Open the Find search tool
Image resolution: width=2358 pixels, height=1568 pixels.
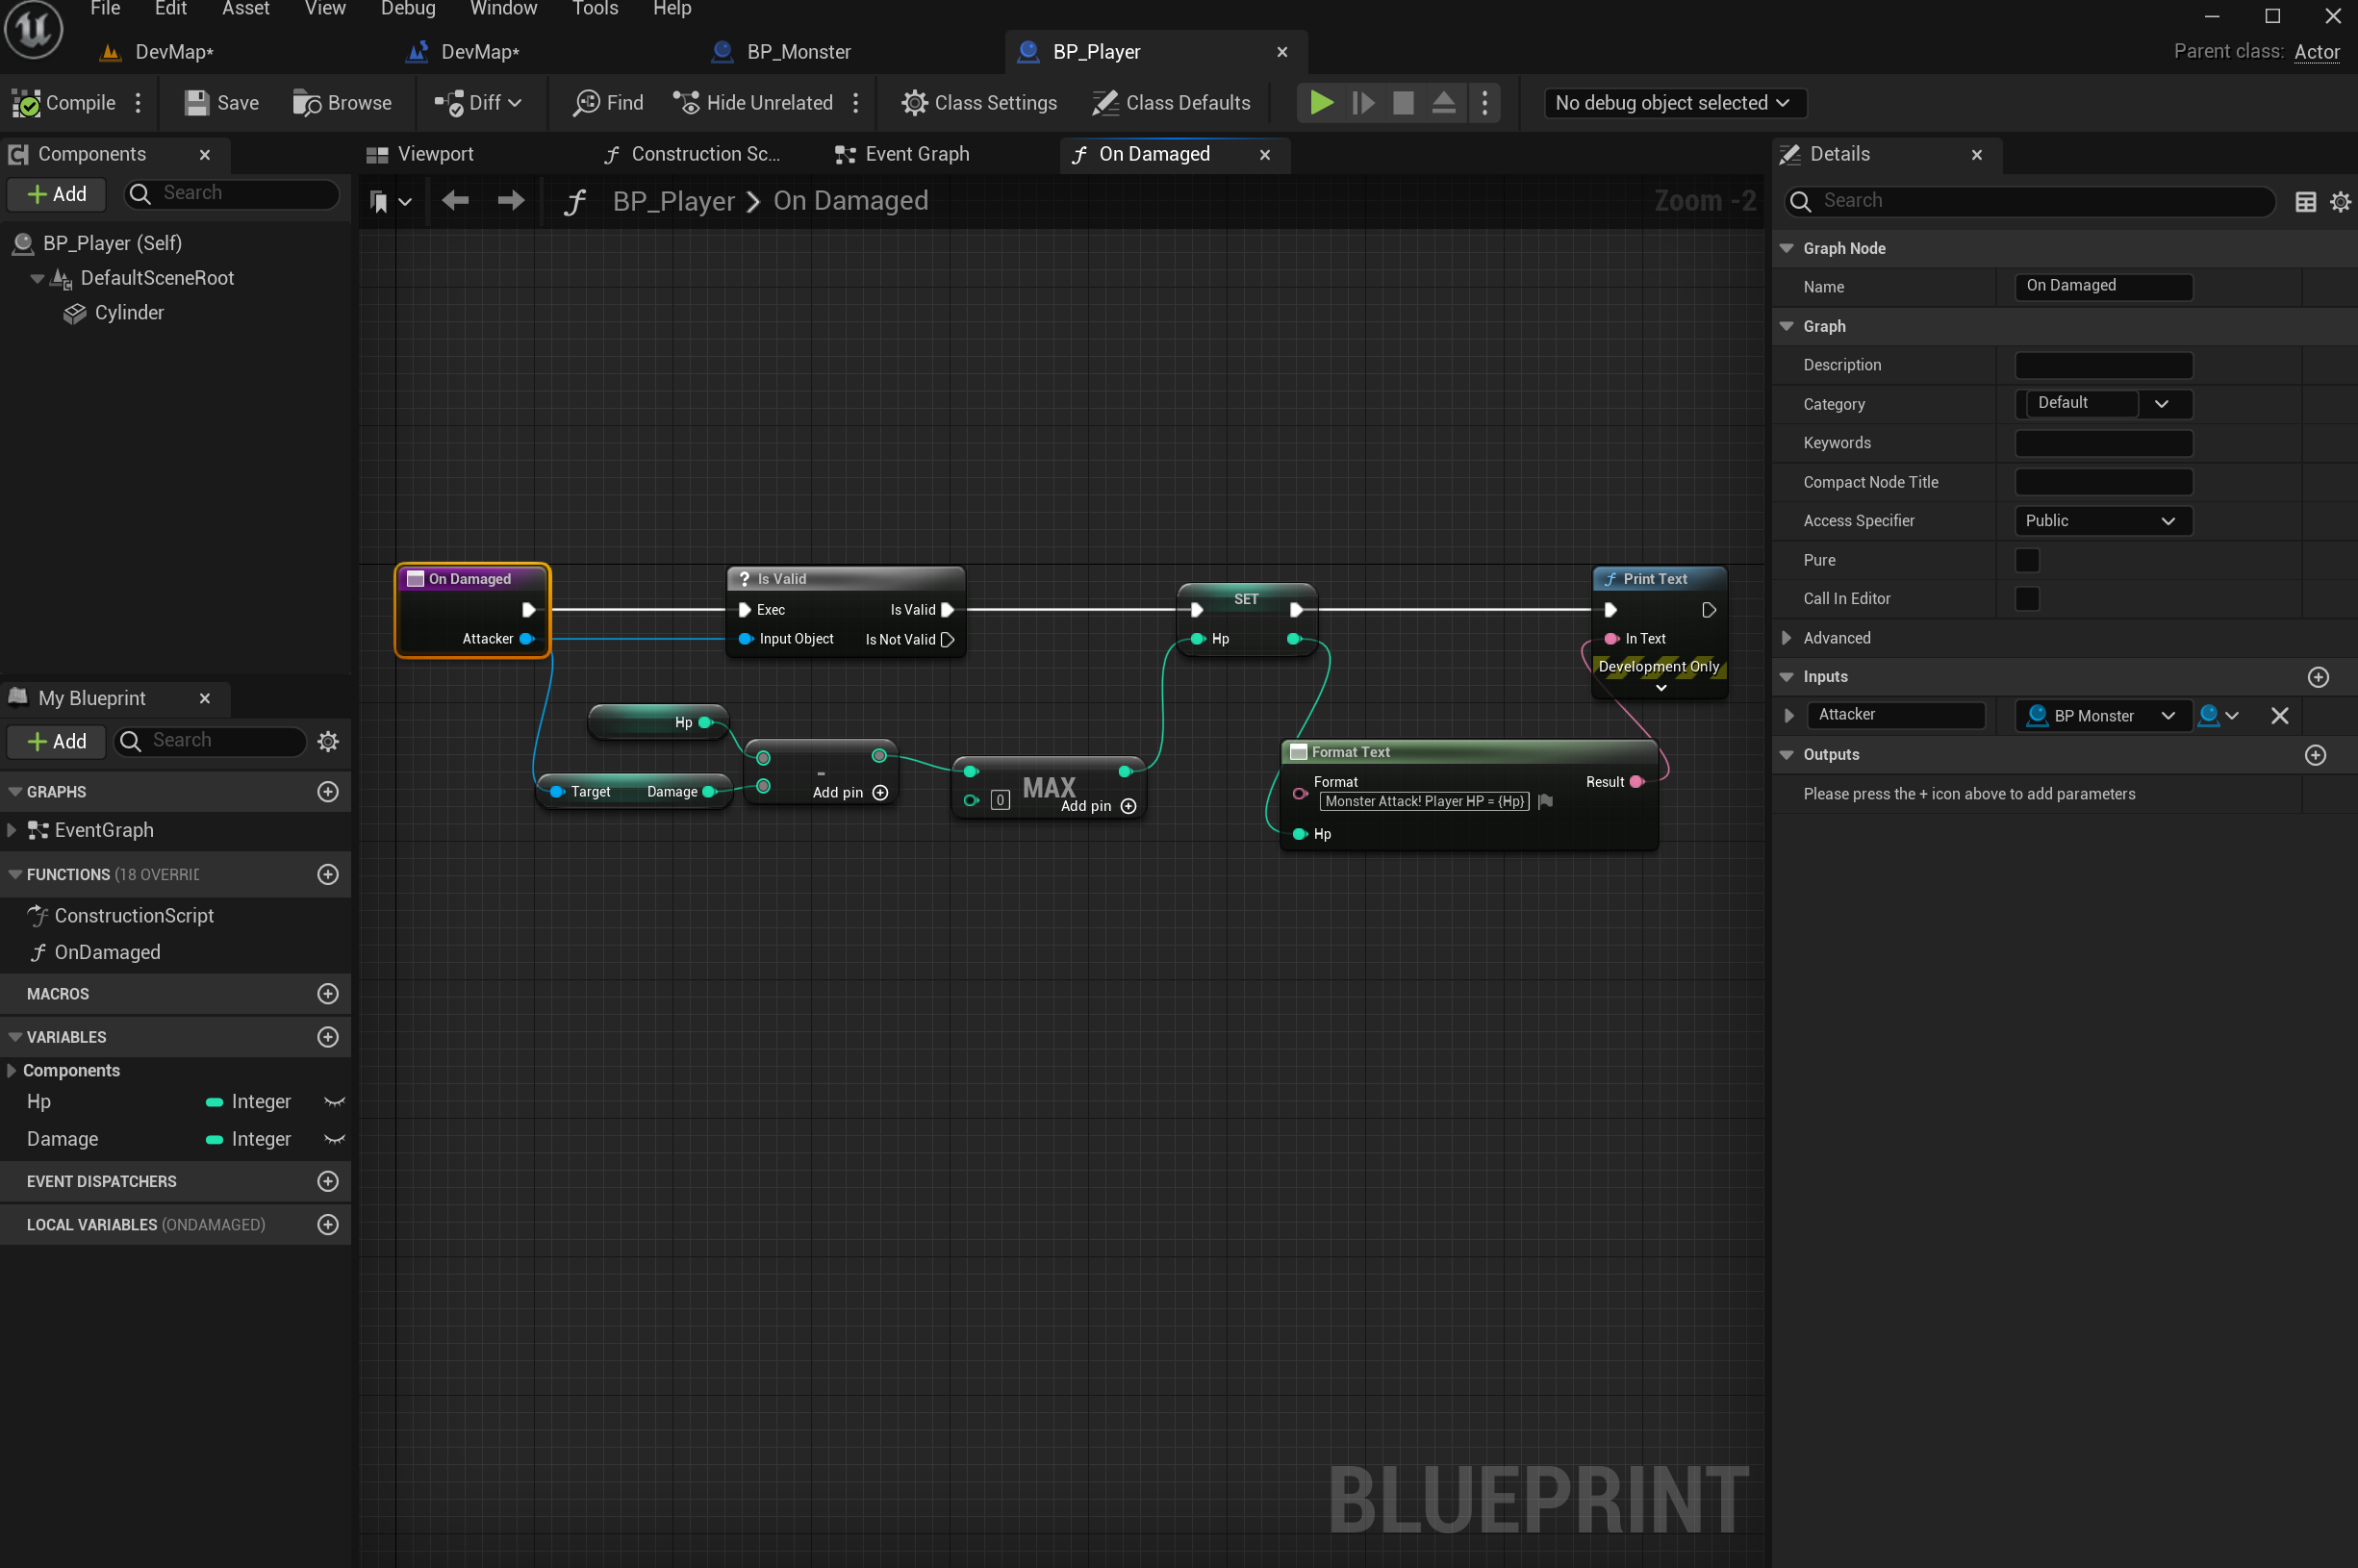point(608,103)
